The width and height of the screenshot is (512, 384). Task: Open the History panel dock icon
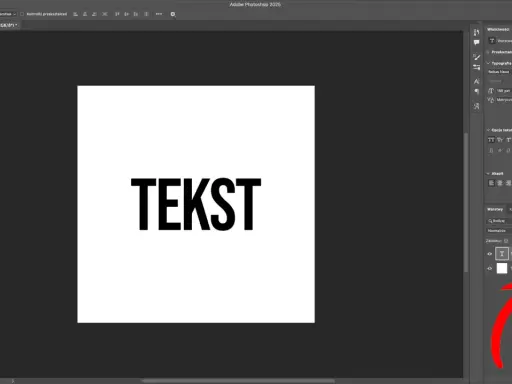(x=476, y=32)
